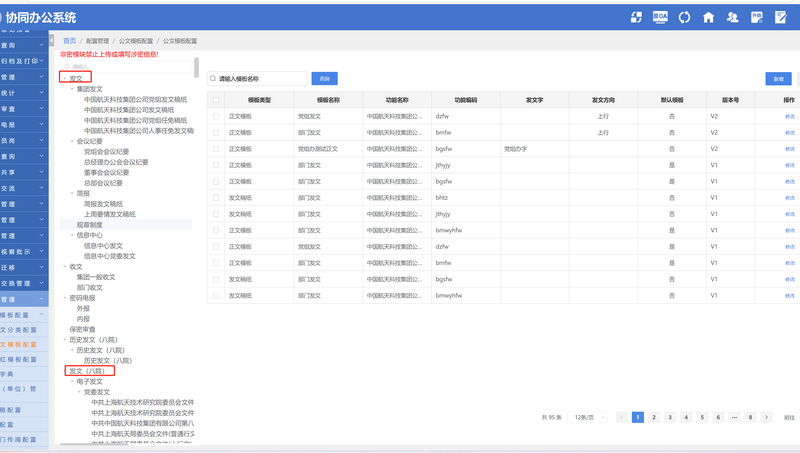Viewport: 800px width, 453px height.
Task: Select tree item 党组会会议纪要
Action: pos(107,152)
